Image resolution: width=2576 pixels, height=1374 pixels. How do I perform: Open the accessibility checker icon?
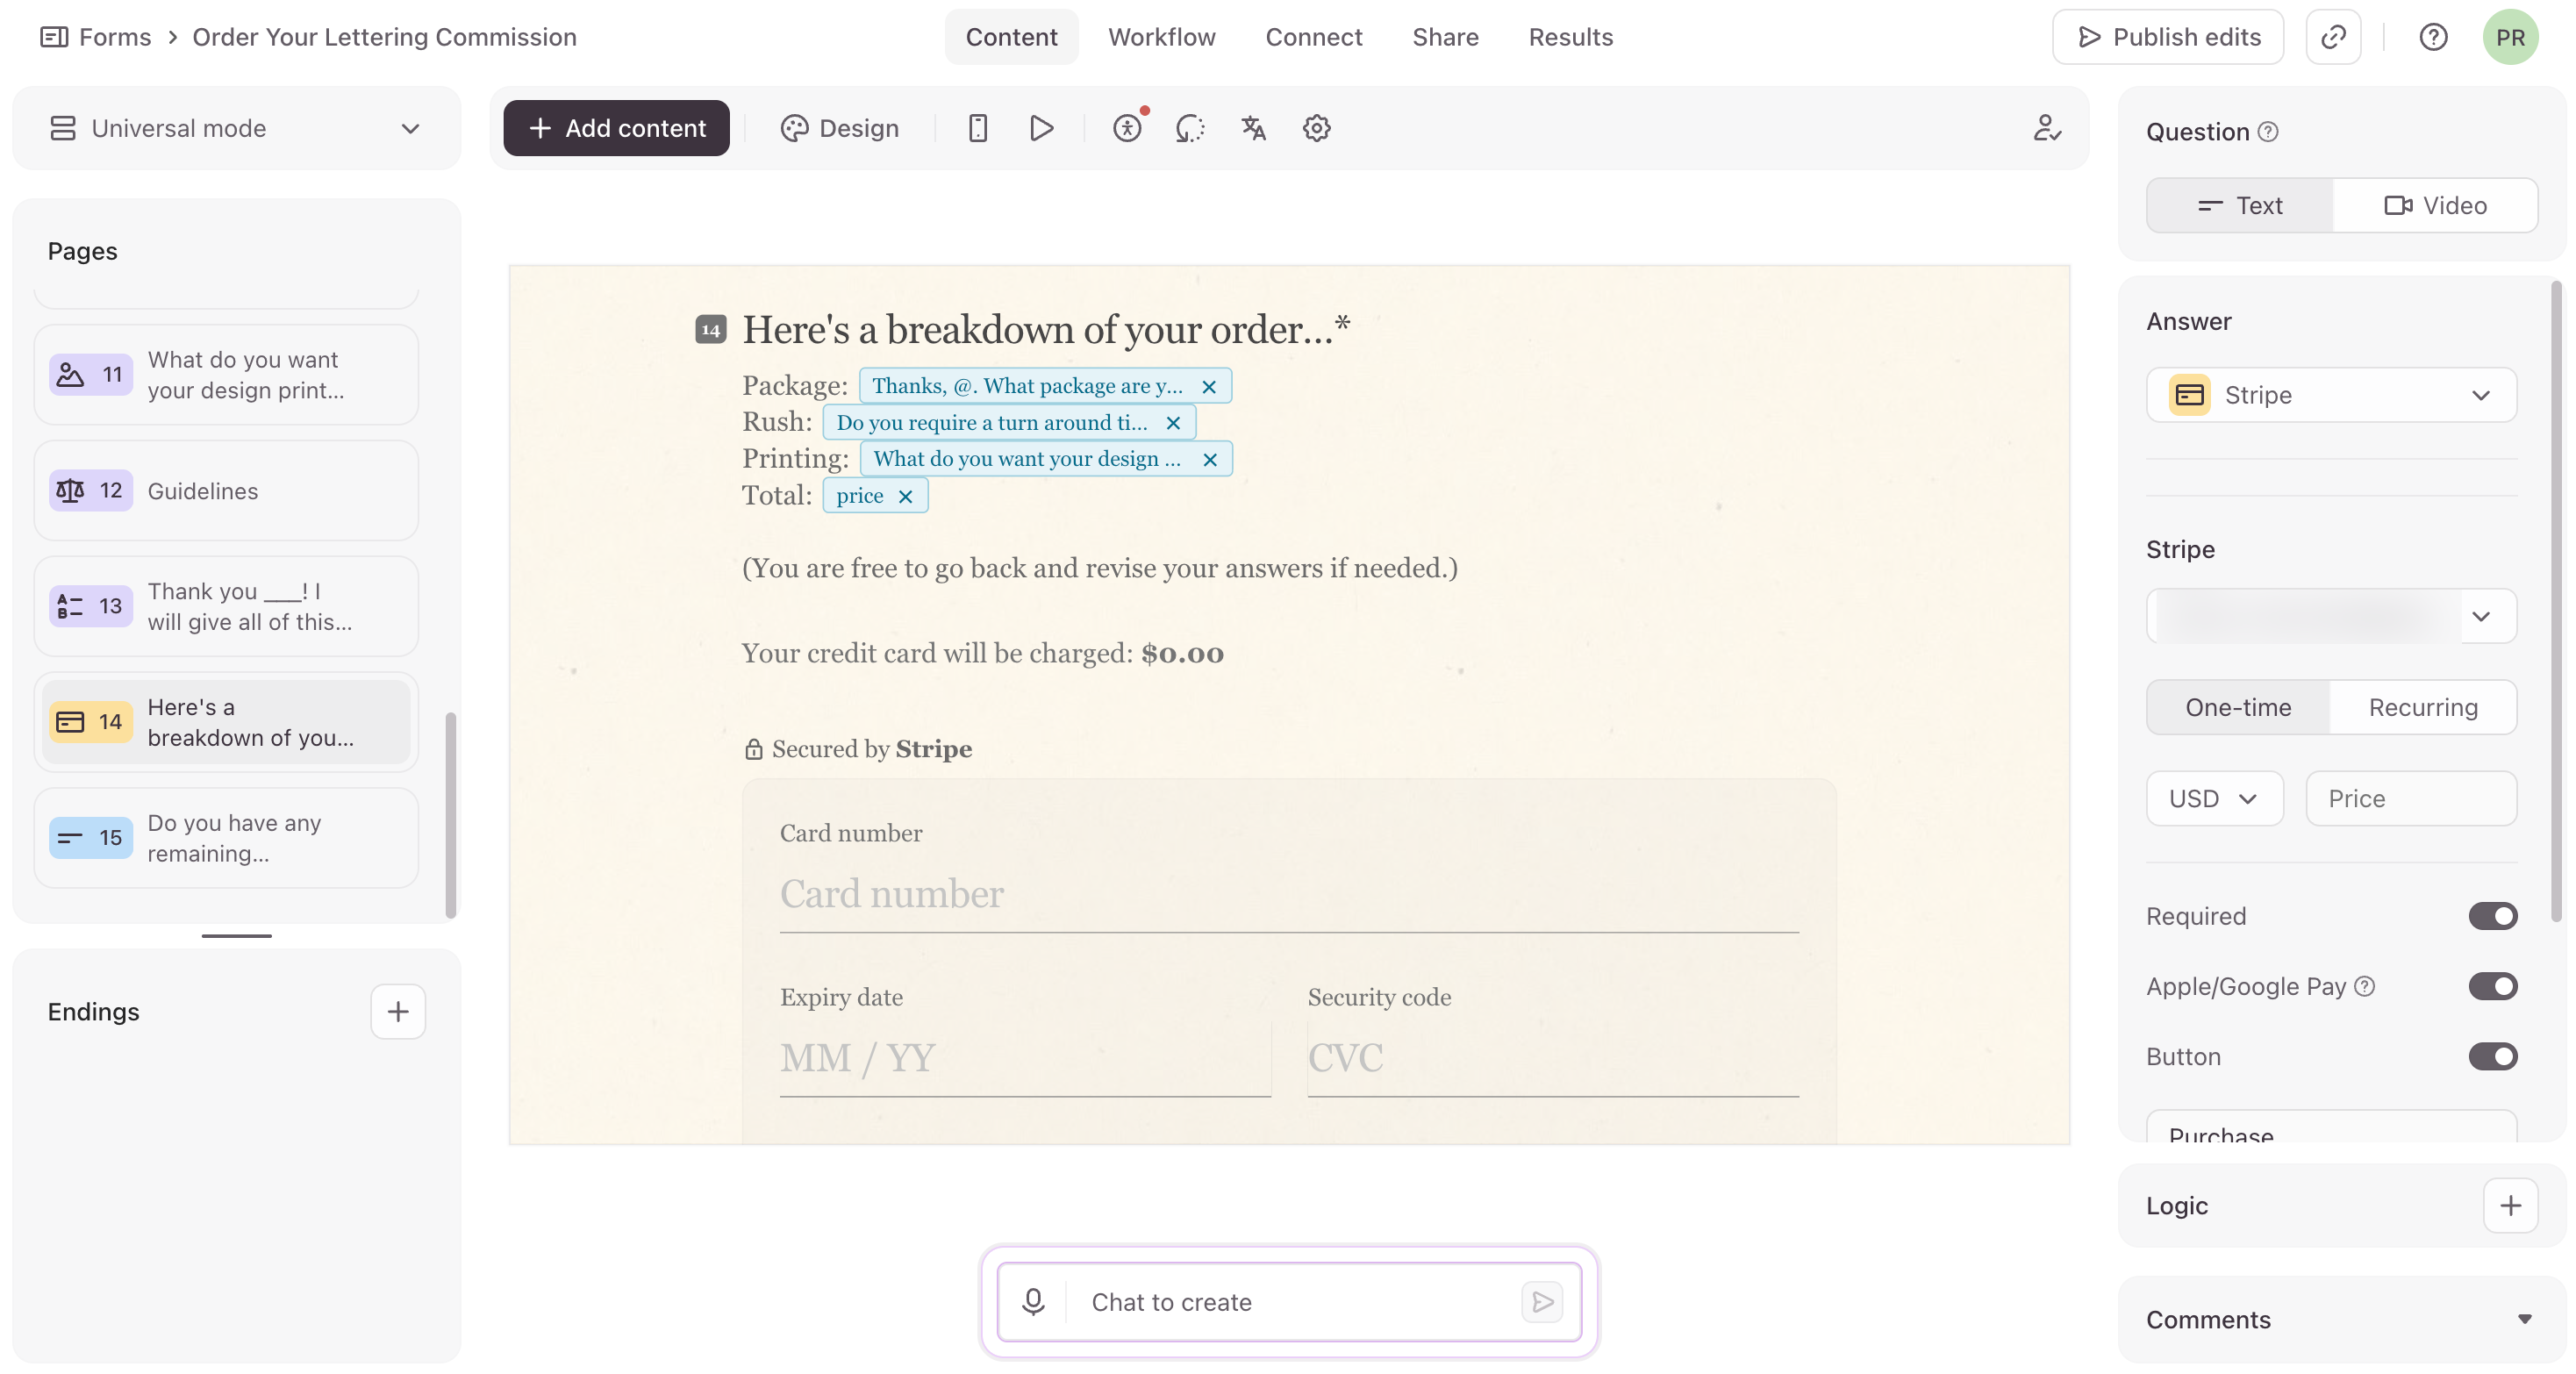[x=1127, y=128]
